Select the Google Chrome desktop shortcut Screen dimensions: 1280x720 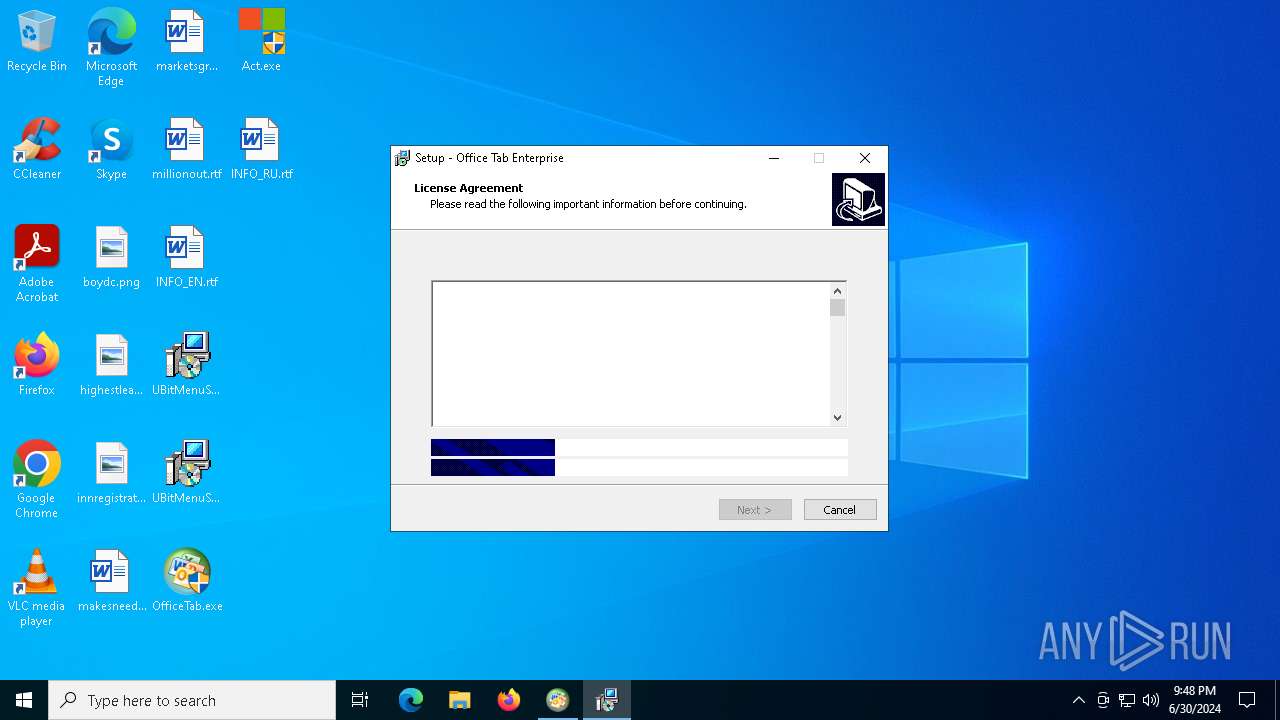pos(37,480)
